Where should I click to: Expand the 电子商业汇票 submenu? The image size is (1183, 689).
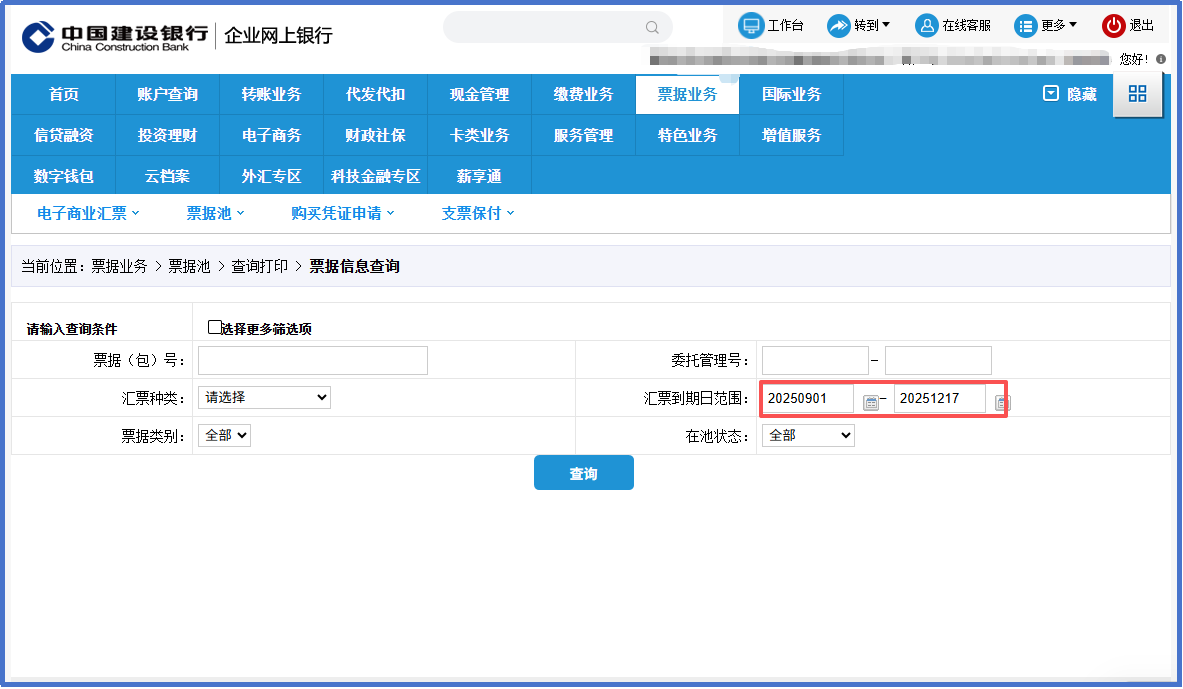pyautogui.click(x=88, y=213)
